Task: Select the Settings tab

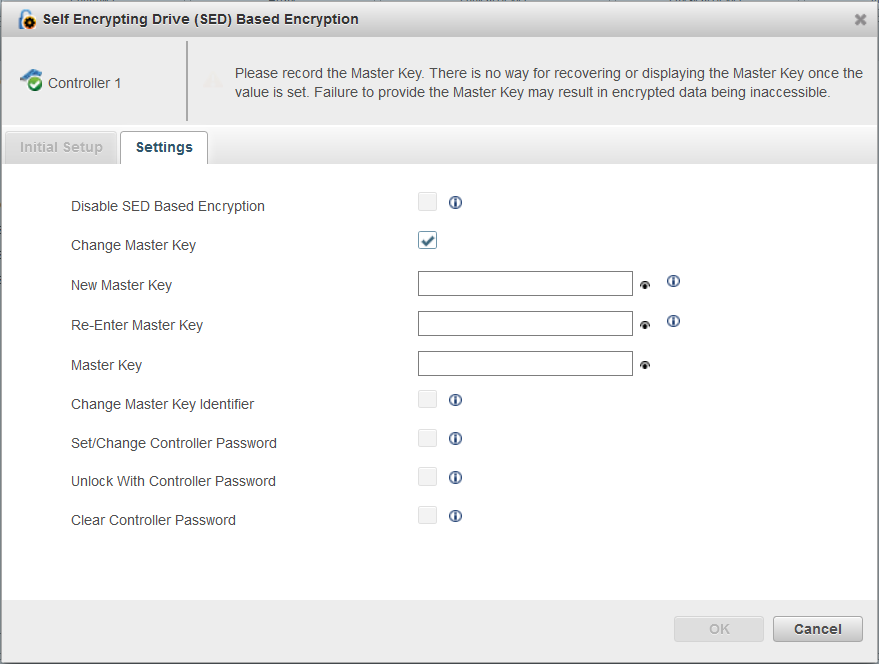Action: coord(163,147)
